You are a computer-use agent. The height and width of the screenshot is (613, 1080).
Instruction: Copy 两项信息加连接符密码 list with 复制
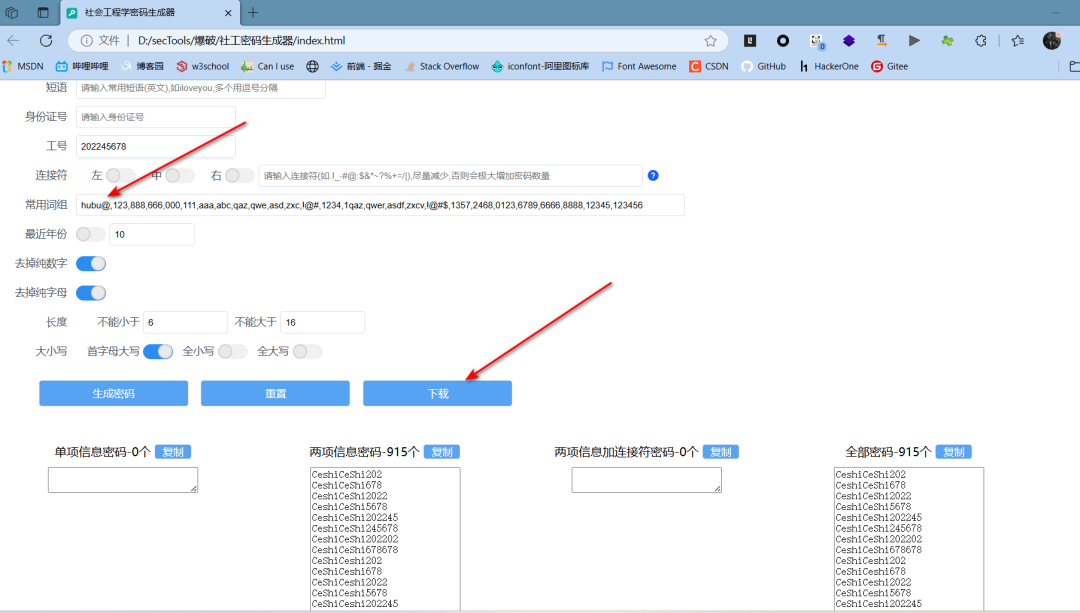point(720,452)
